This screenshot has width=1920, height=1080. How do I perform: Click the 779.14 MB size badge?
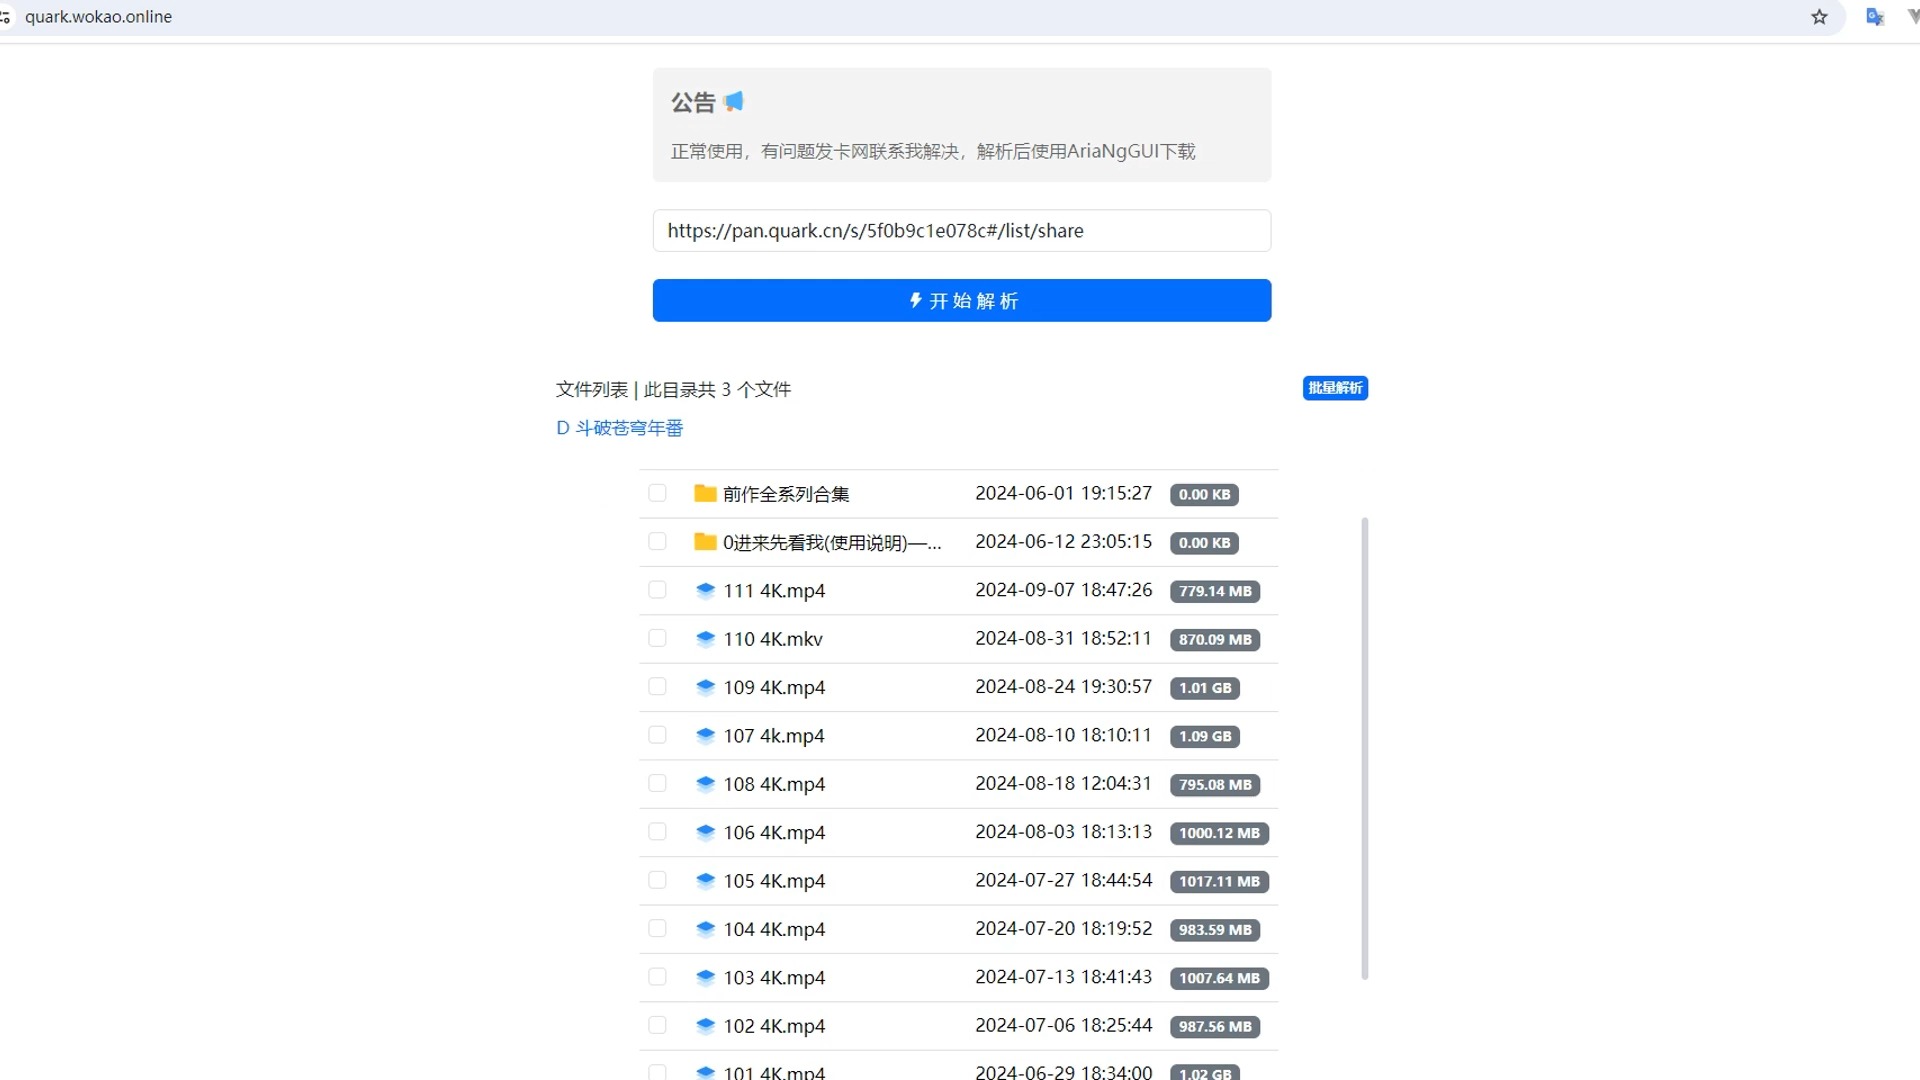point(1215,591)
